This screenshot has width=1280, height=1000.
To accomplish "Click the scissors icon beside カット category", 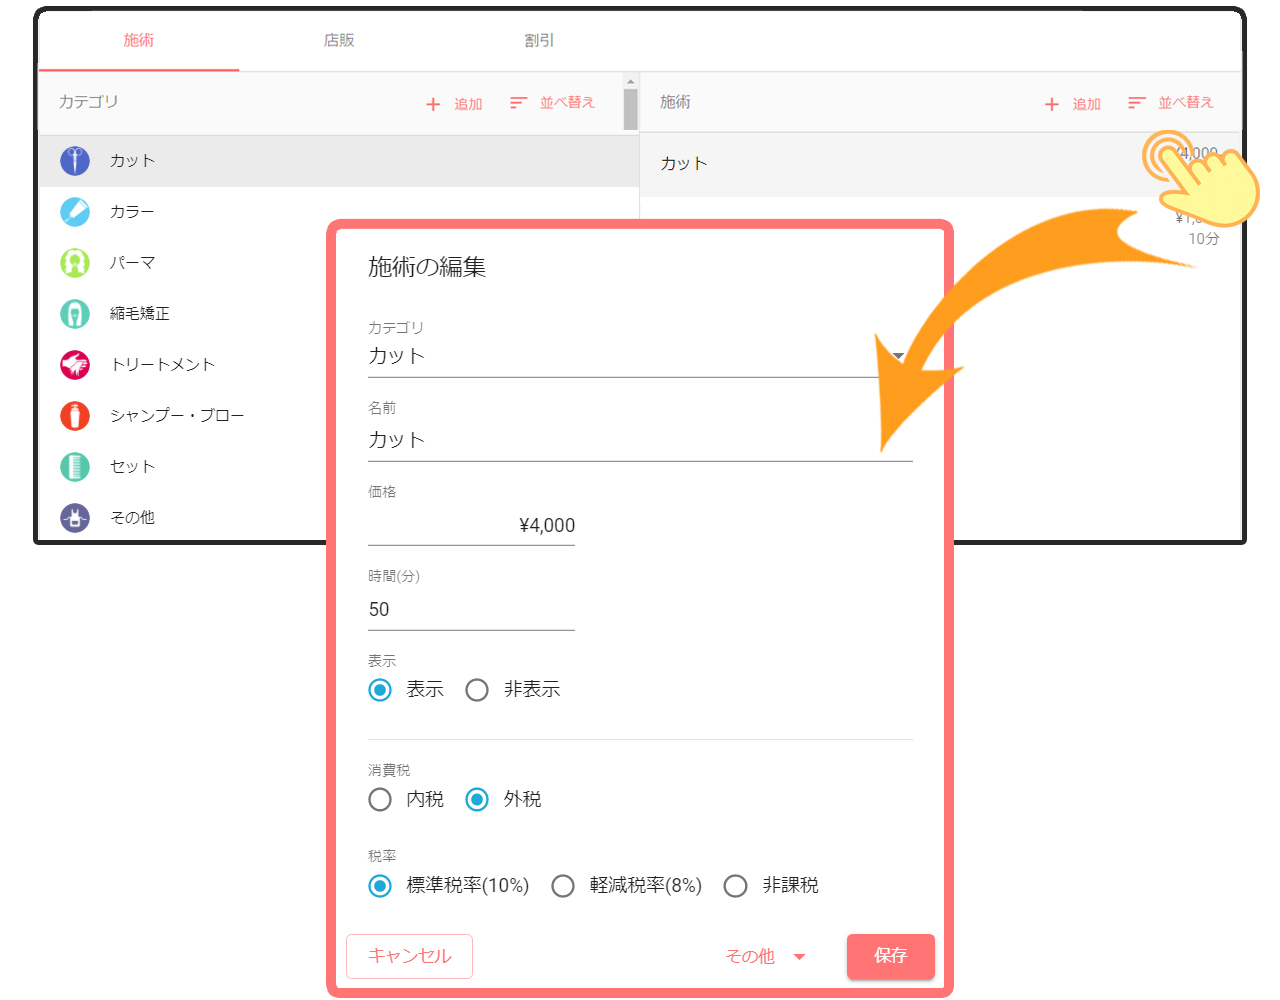I will coord(75,160).
